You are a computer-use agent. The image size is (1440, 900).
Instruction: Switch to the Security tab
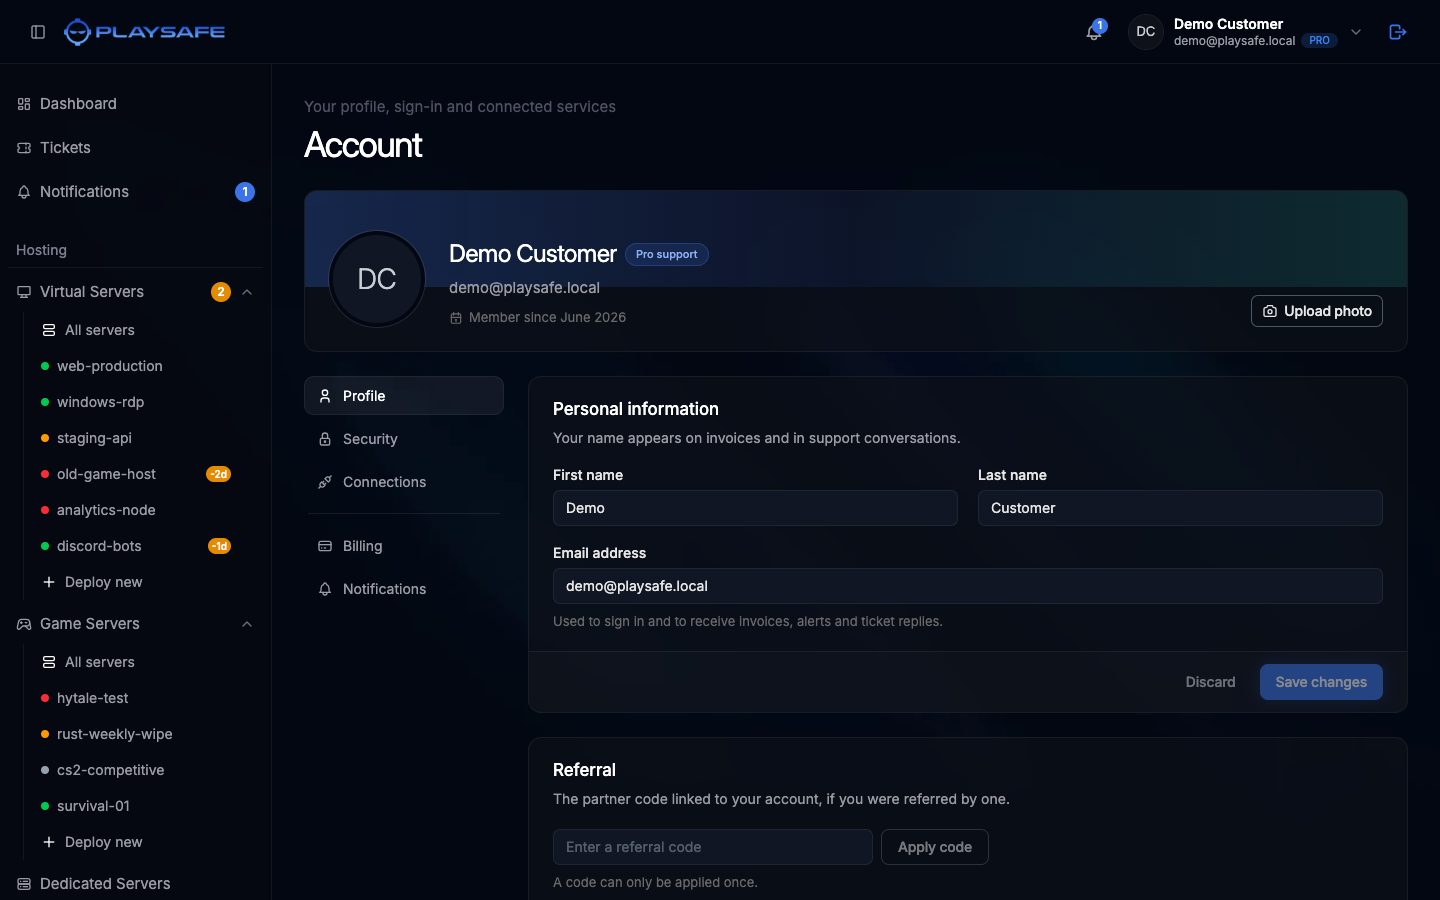point(404,439)
